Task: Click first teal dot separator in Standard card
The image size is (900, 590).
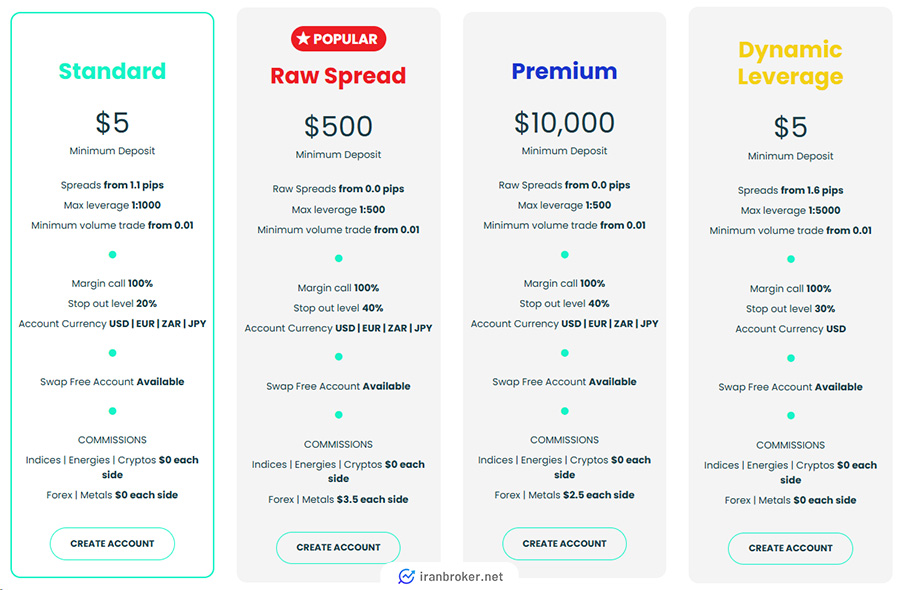Action: (x=112, y=254)
